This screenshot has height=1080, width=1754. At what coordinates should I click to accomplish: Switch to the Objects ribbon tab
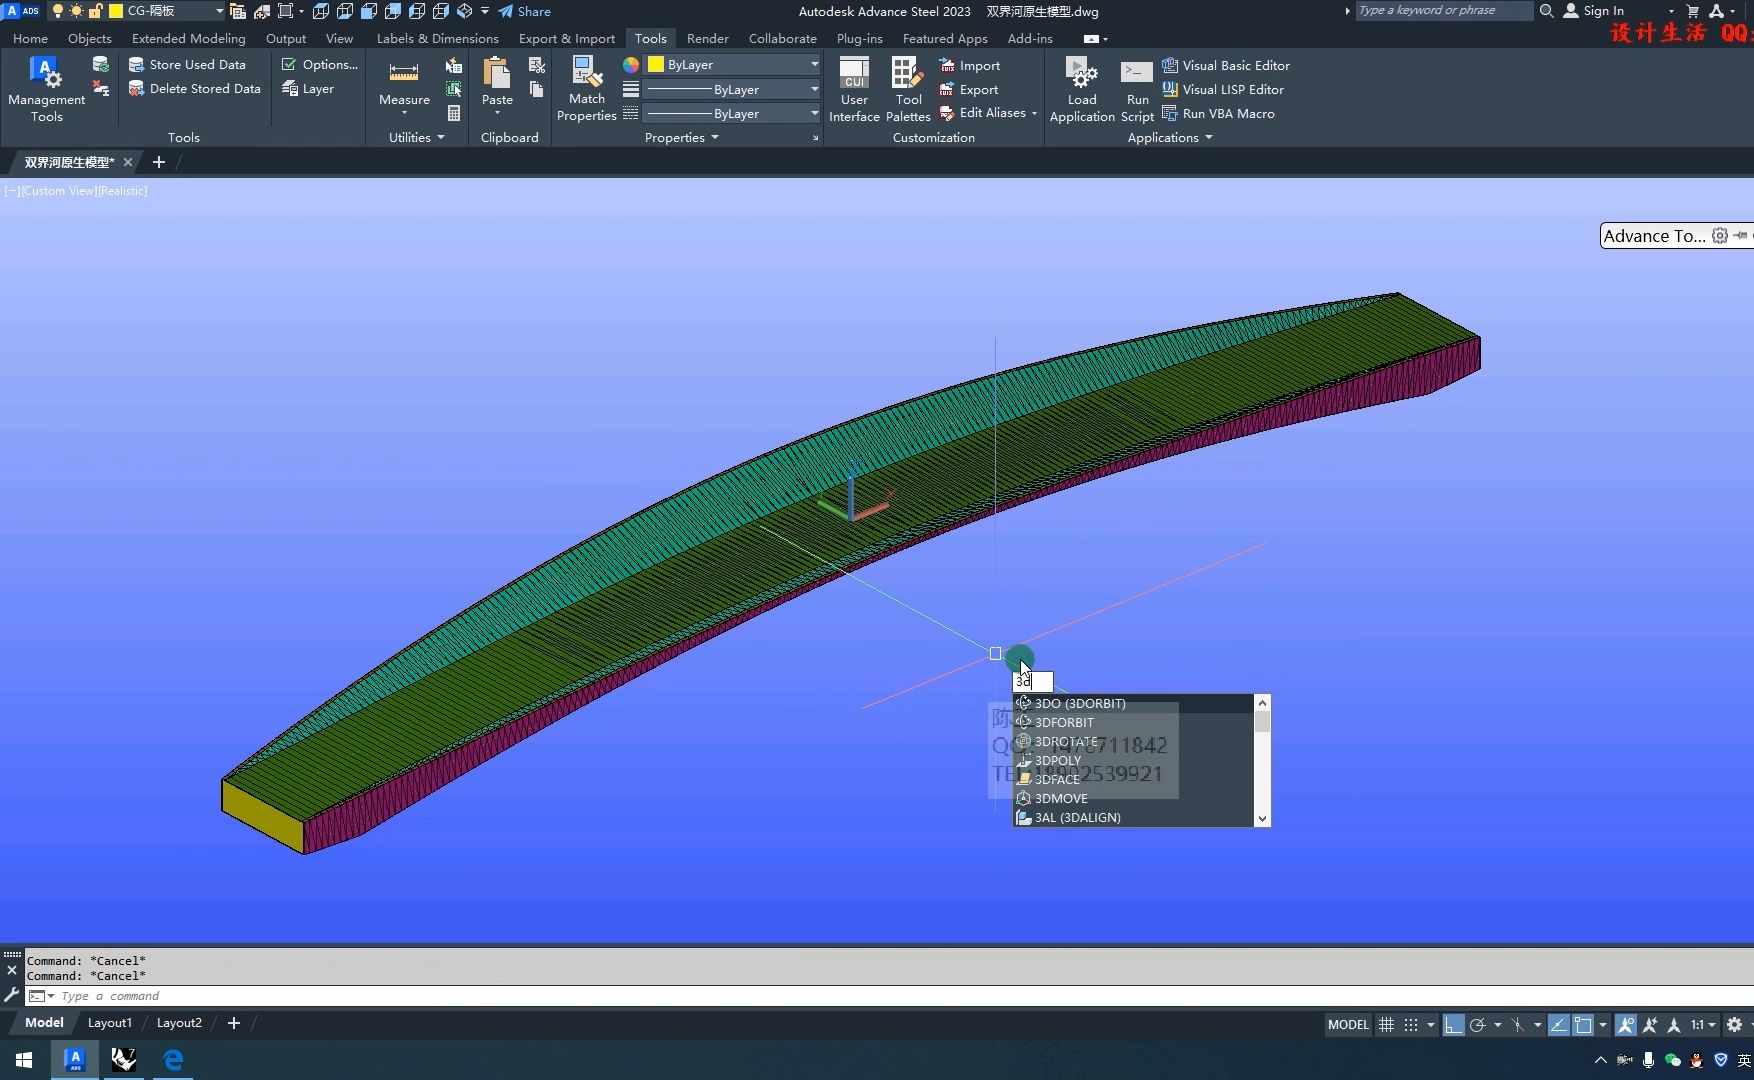click(x=90, y=38)
